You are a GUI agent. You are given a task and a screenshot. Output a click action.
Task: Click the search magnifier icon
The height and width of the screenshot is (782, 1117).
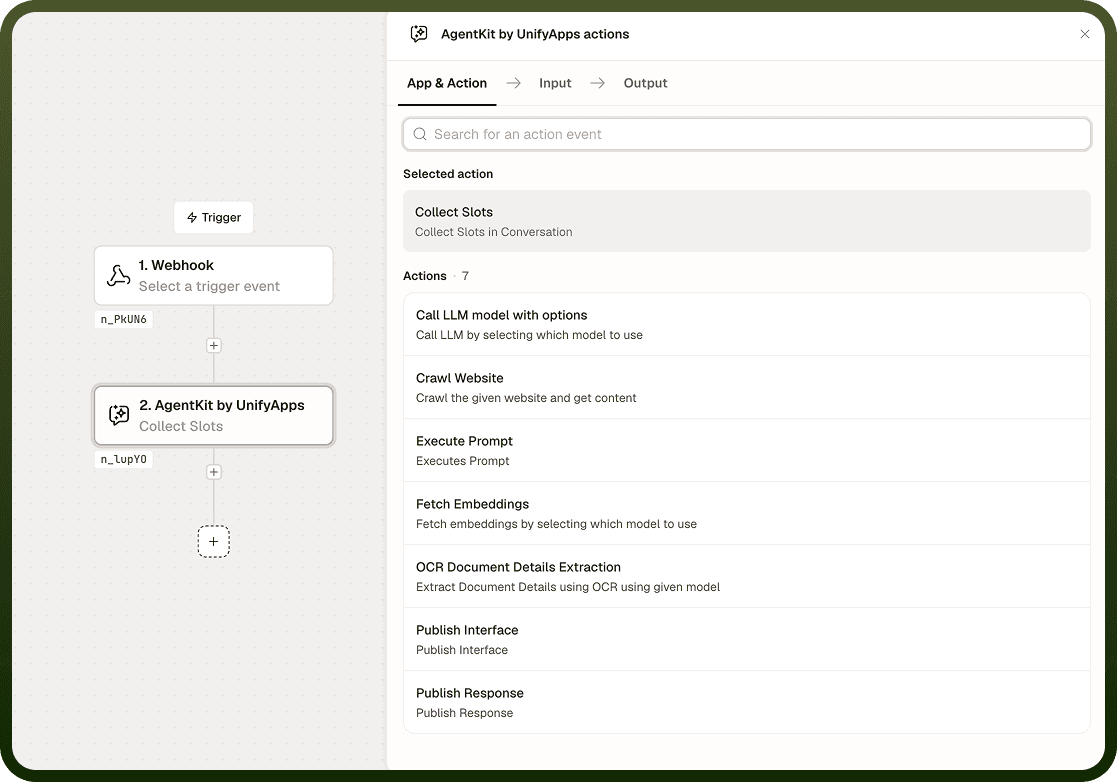(420, 134)
